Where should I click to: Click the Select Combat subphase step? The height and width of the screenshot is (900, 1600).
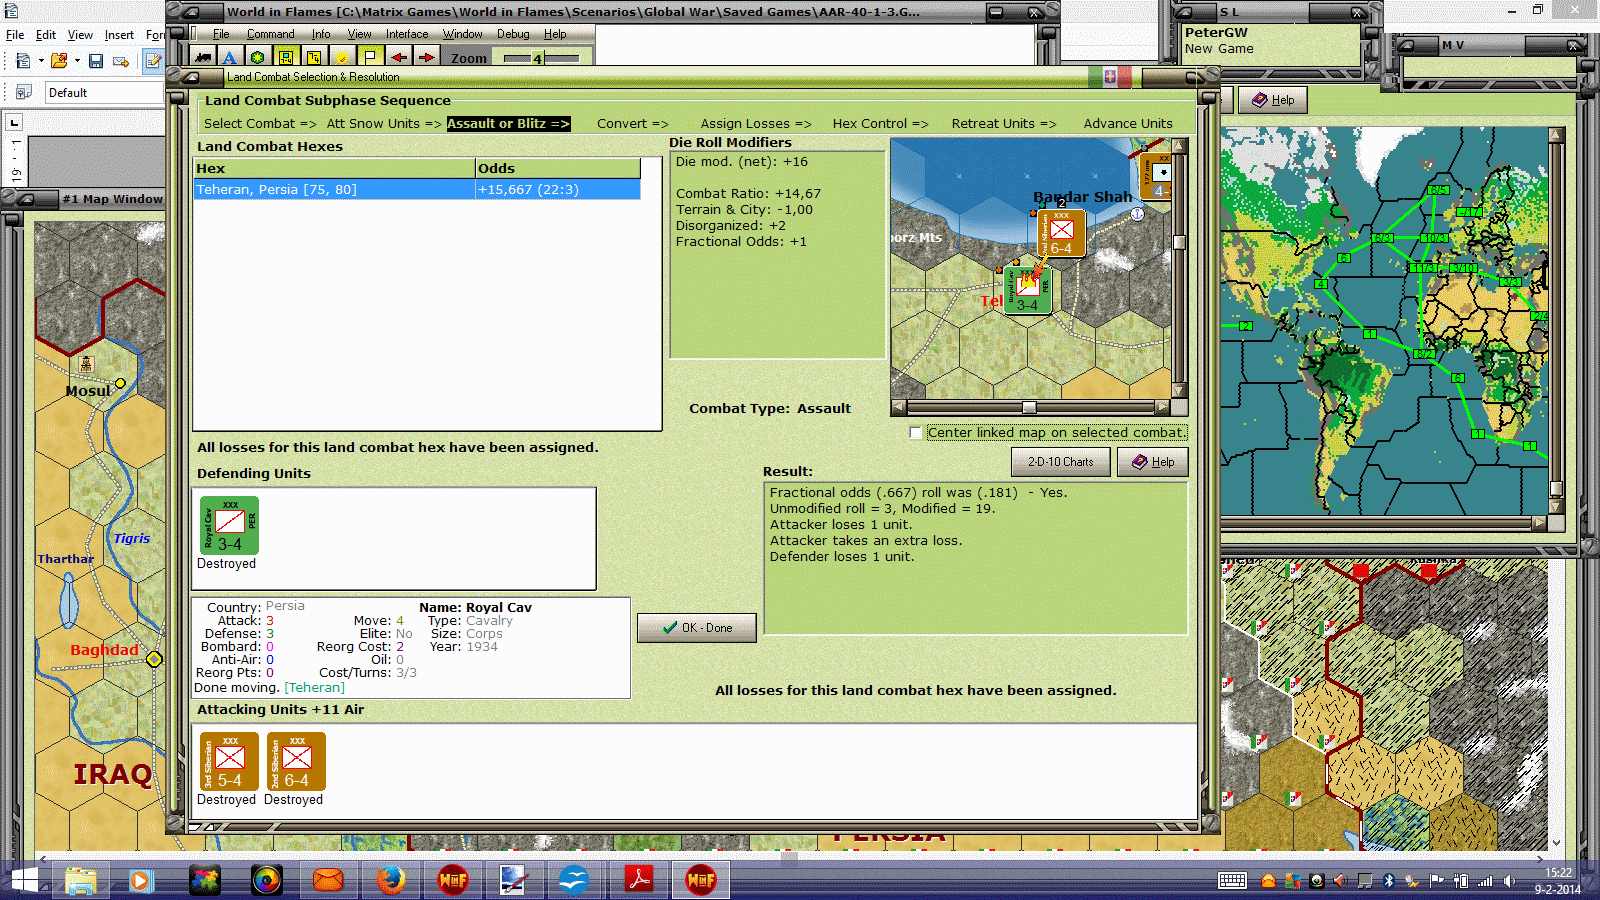(260, 124)
